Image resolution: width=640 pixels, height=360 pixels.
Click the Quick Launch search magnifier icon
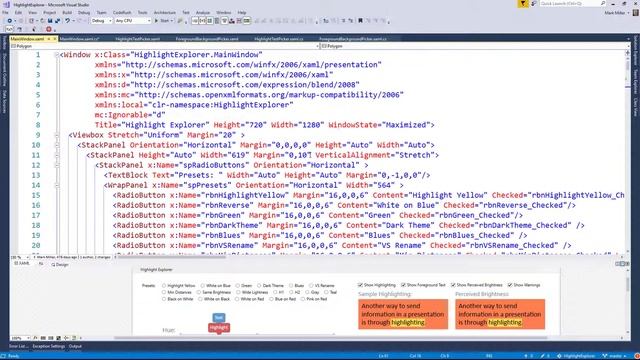(603, 3)
